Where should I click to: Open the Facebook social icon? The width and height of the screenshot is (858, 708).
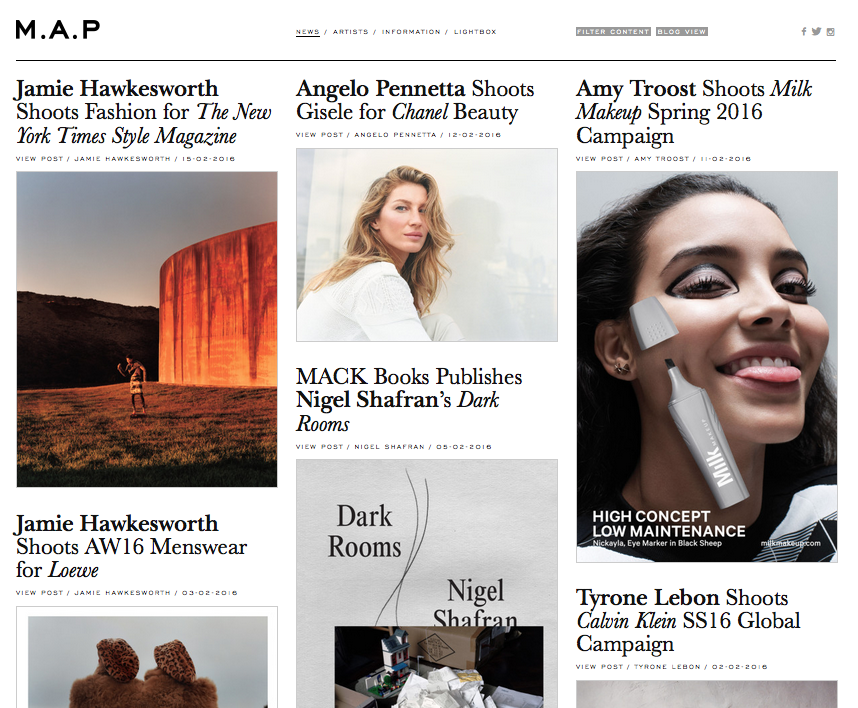(x=803, y=32)
